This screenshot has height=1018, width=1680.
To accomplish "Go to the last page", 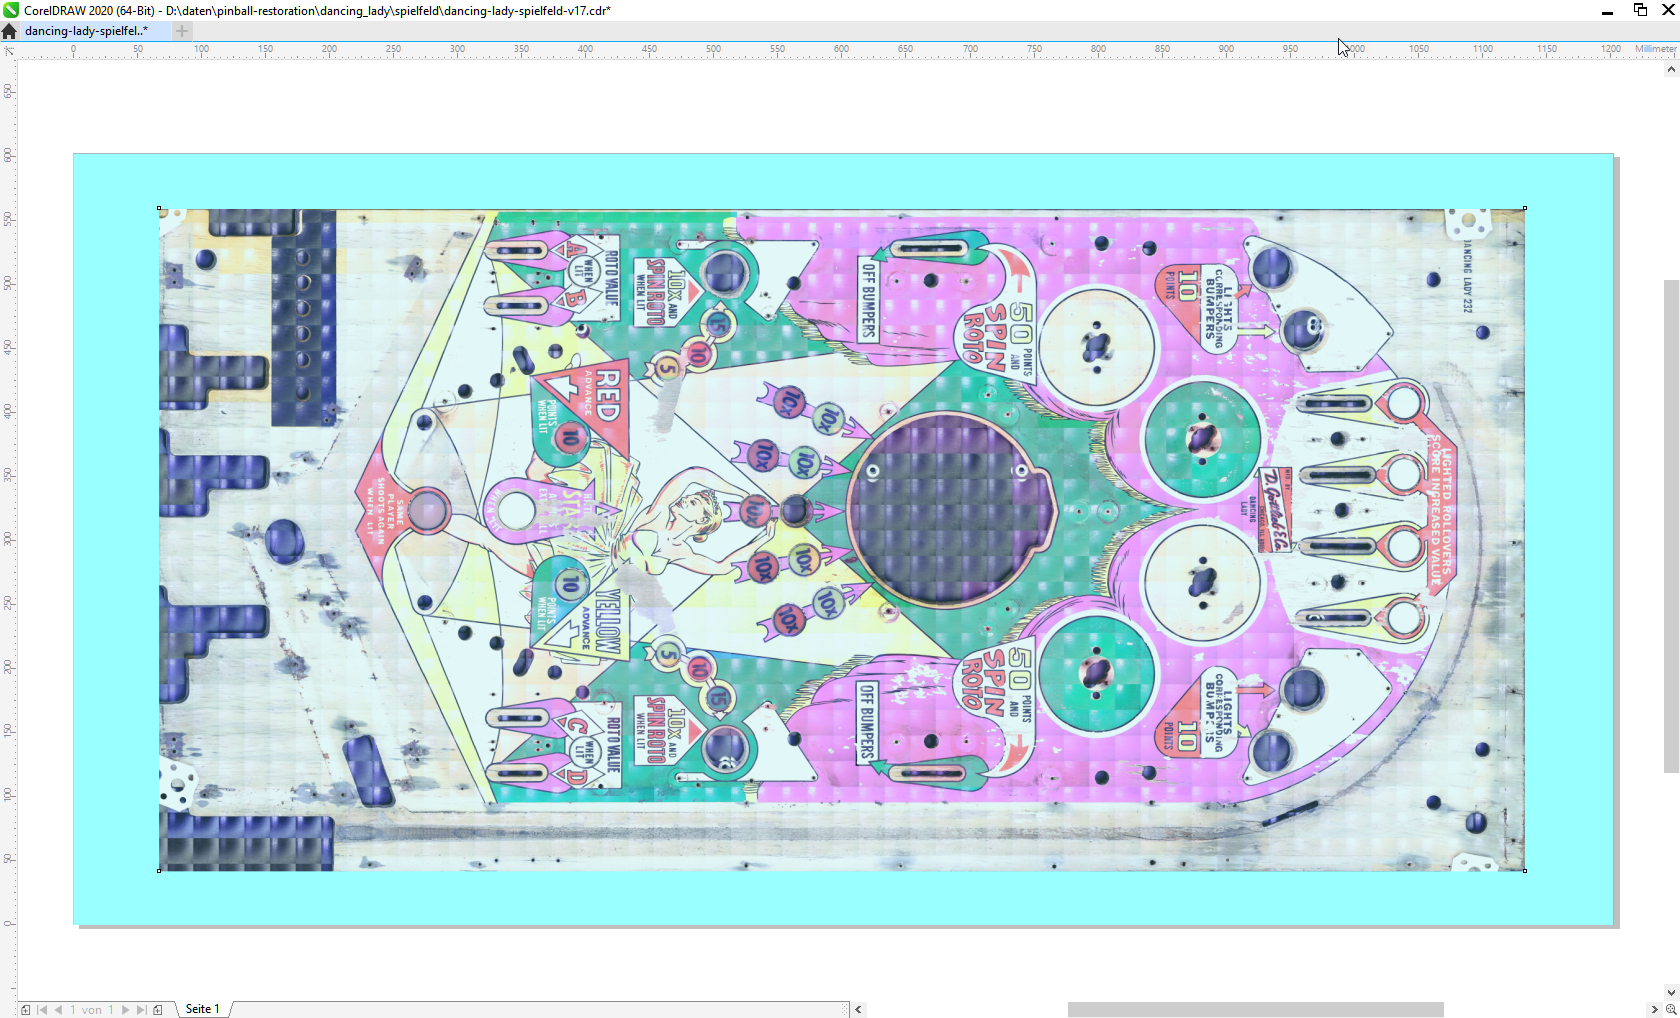I will [x=141, y=1010].
